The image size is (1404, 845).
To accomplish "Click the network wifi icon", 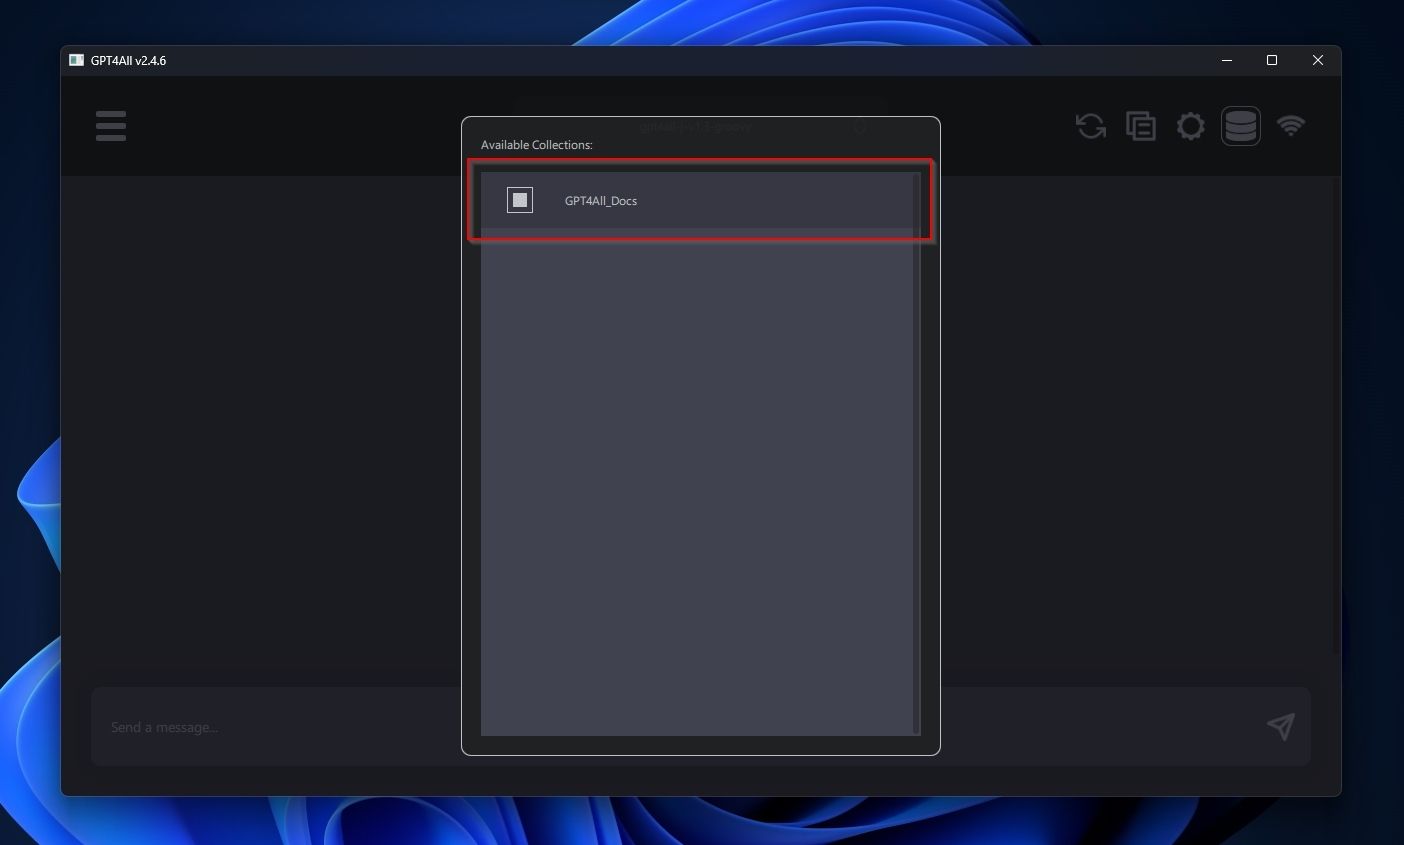I will [1291, 126].
